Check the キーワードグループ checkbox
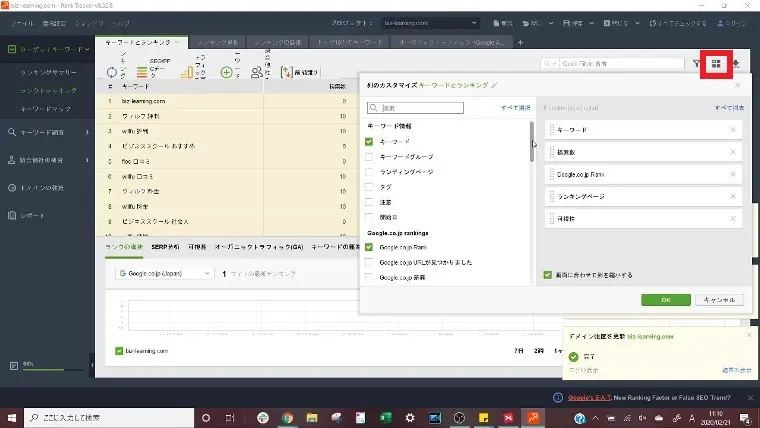The image size is (760, 428). click(x=370, y=157)
